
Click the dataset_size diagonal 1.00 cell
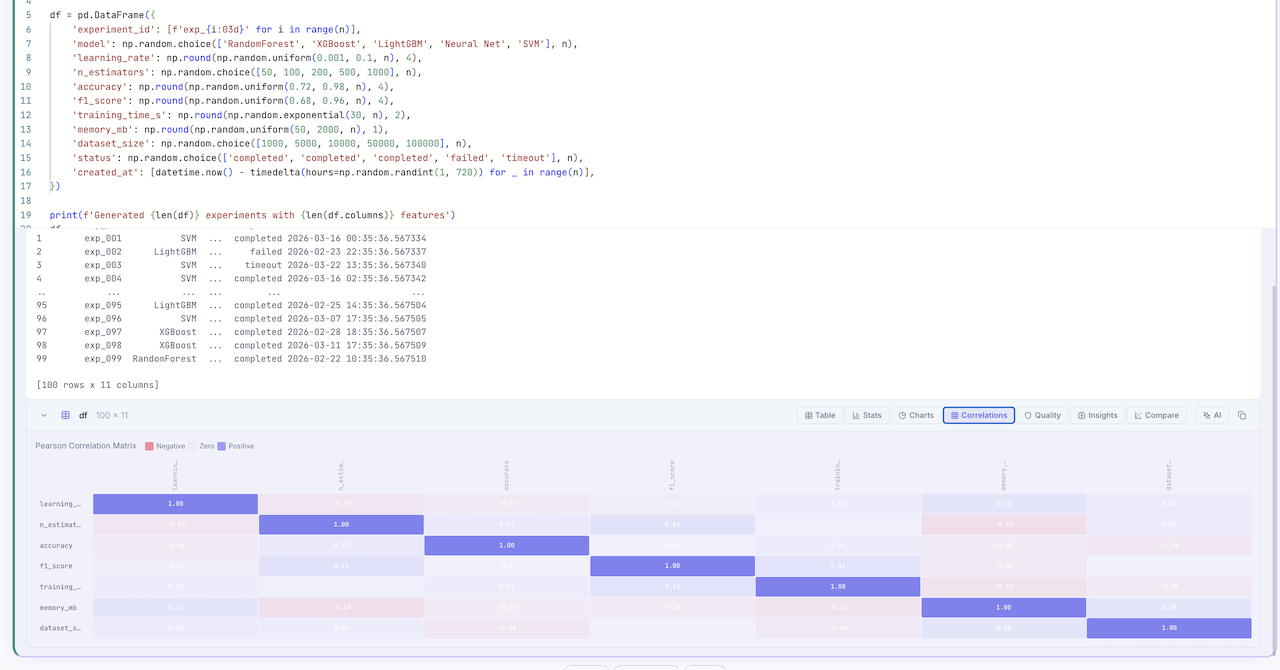[1168, 628]
